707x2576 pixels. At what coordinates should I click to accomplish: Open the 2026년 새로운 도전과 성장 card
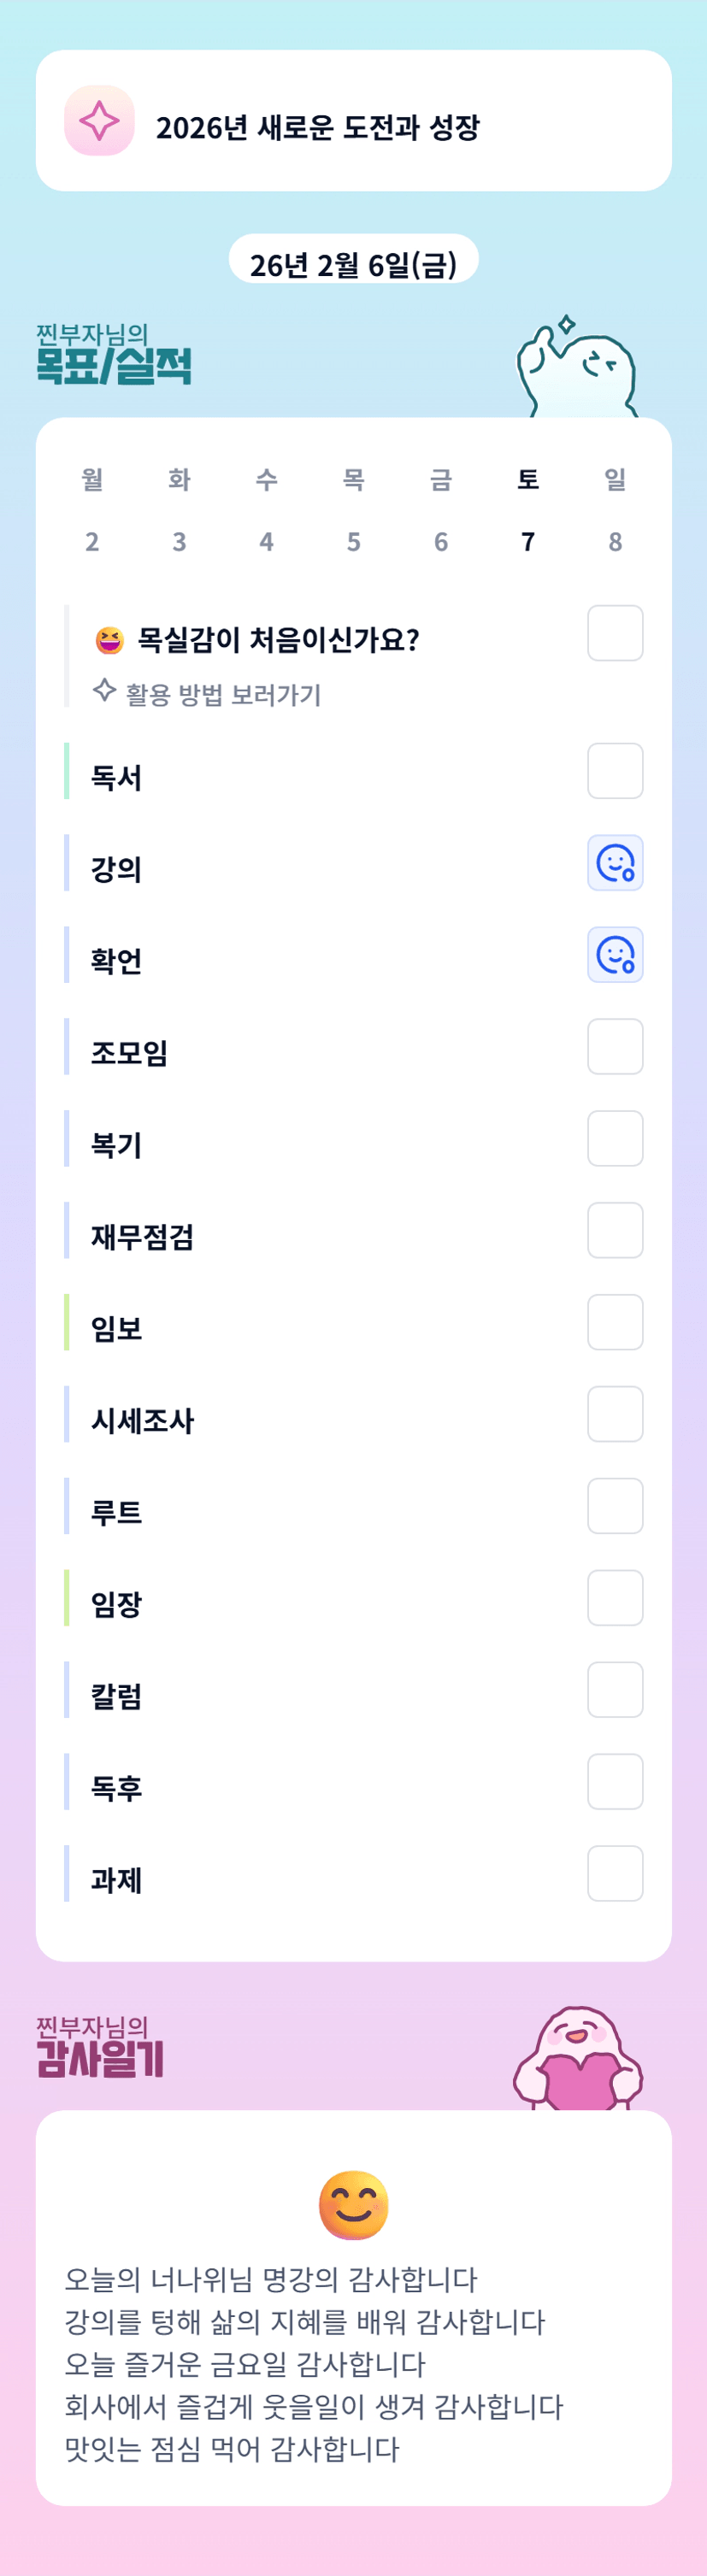353,121
